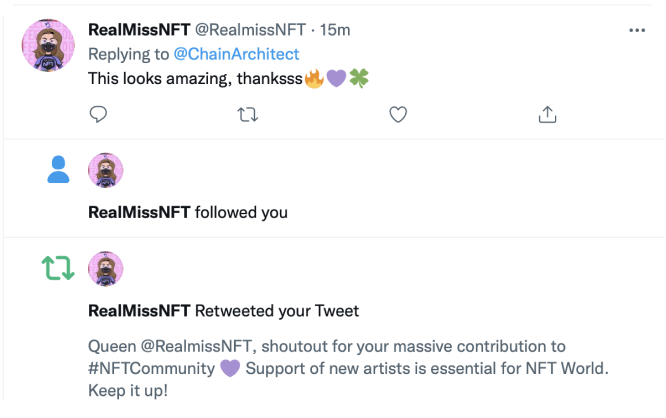
Task: Click the share icon below the tweet
Action: tap(547, 115)
